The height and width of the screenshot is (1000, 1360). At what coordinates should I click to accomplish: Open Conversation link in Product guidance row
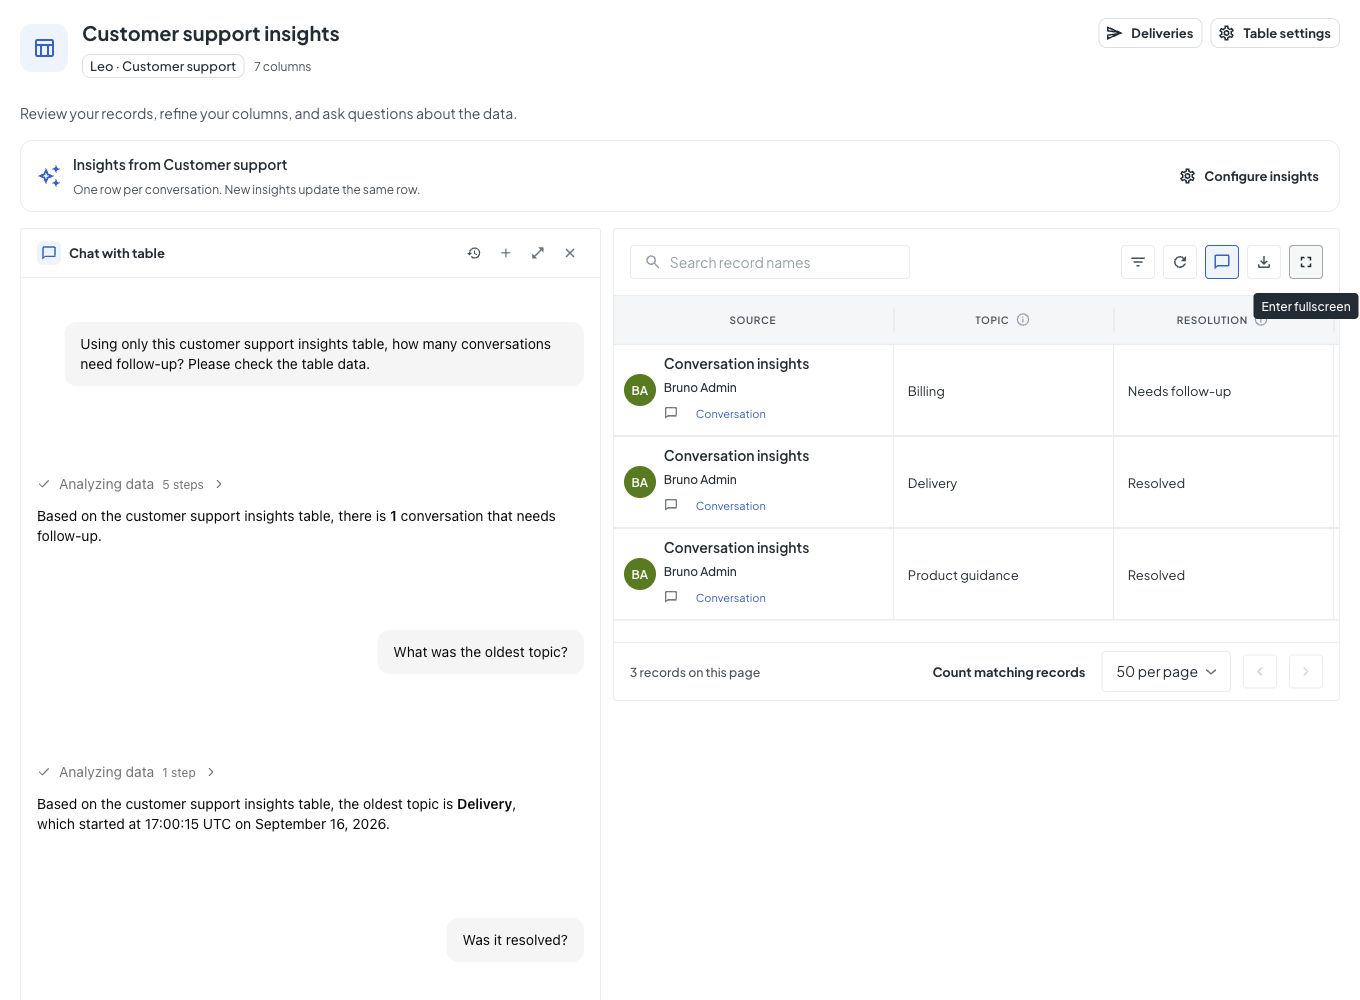731,598
